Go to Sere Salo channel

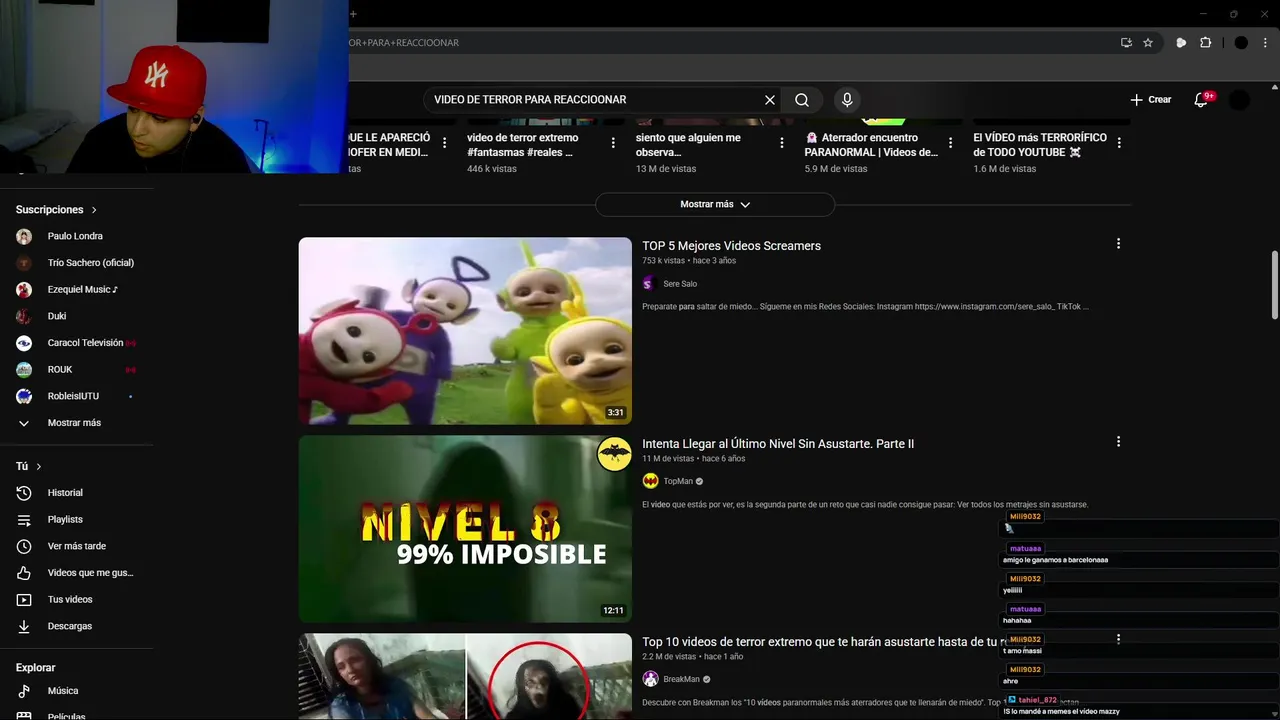tap(680, 284)
